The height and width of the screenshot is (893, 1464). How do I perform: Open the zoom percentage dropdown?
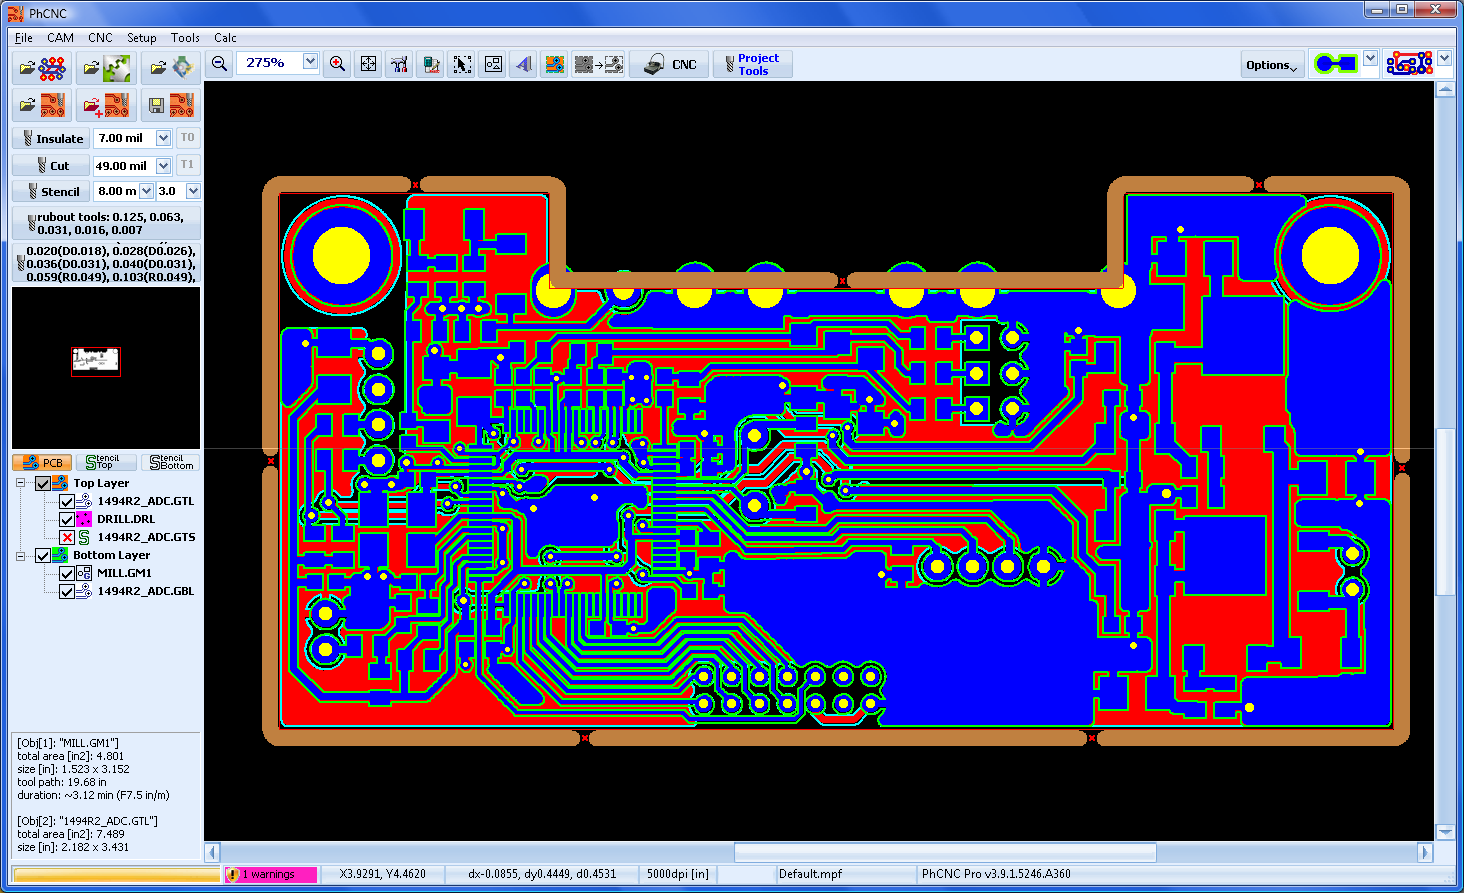click(310, 62)
